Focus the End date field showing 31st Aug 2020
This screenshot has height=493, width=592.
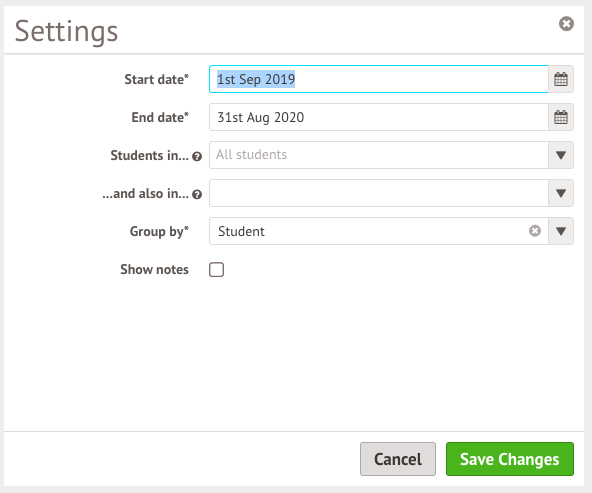[x=379, y=117]
